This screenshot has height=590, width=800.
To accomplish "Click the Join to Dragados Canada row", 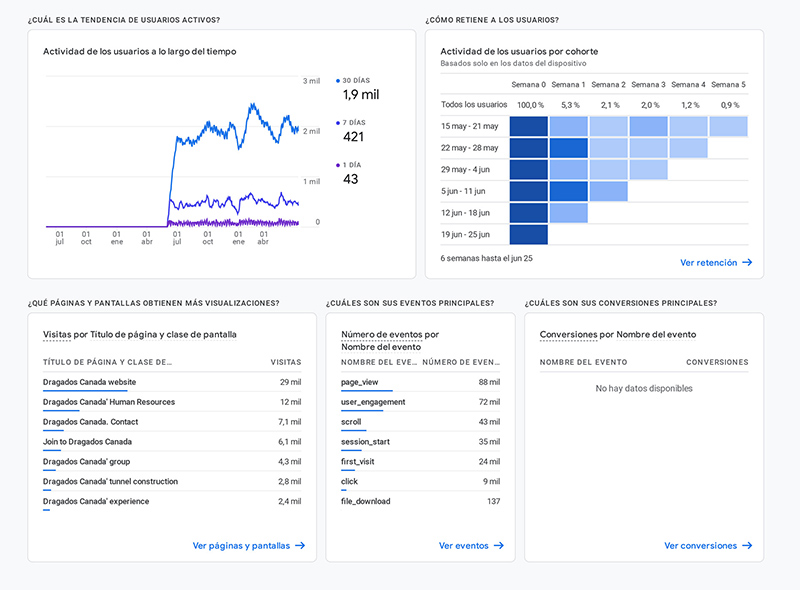I will click(87, 441).
